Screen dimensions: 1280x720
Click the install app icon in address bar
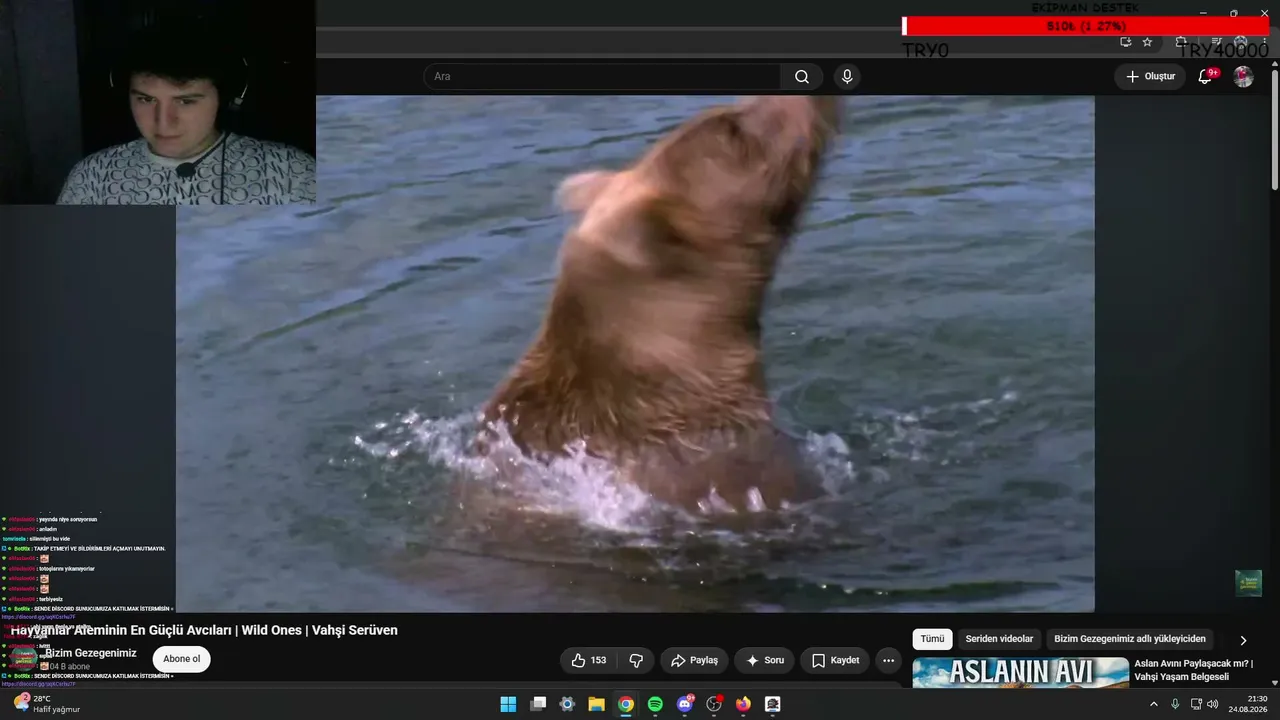click(x=1125, y=42)
